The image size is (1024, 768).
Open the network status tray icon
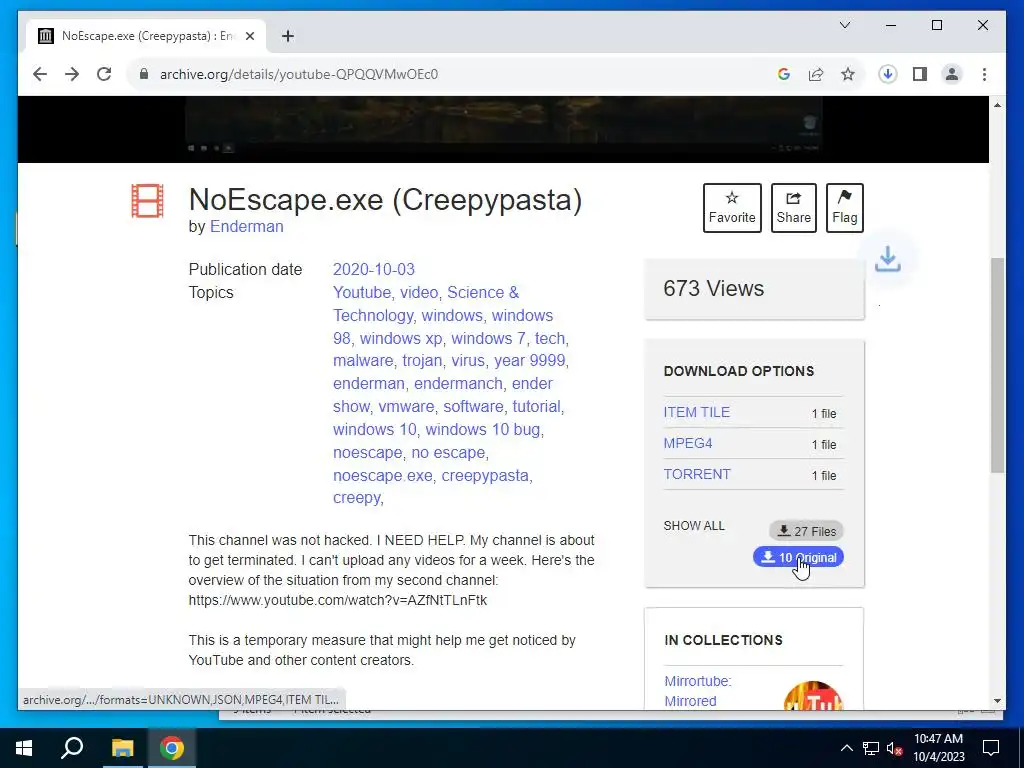coord(871,748)
